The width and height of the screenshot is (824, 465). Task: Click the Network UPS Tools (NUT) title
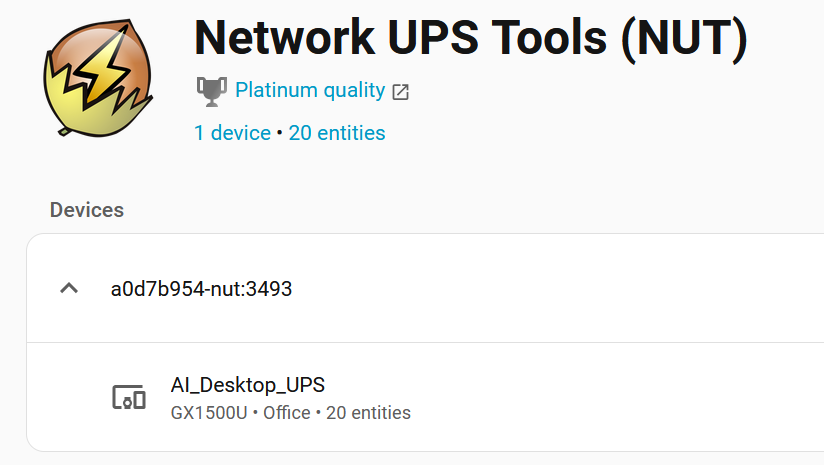[x=470, y=37]
